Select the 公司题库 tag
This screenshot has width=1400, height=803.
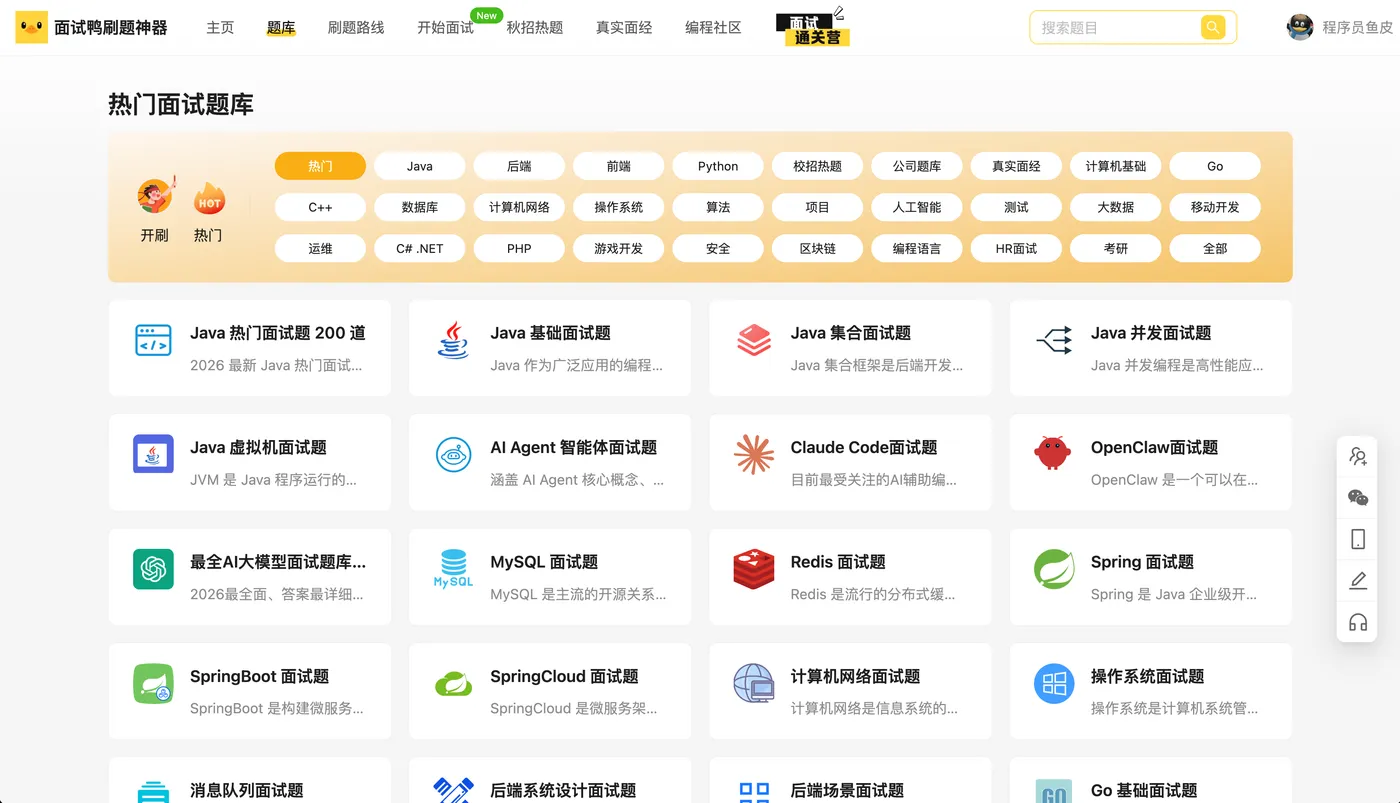tap(917, 166)
